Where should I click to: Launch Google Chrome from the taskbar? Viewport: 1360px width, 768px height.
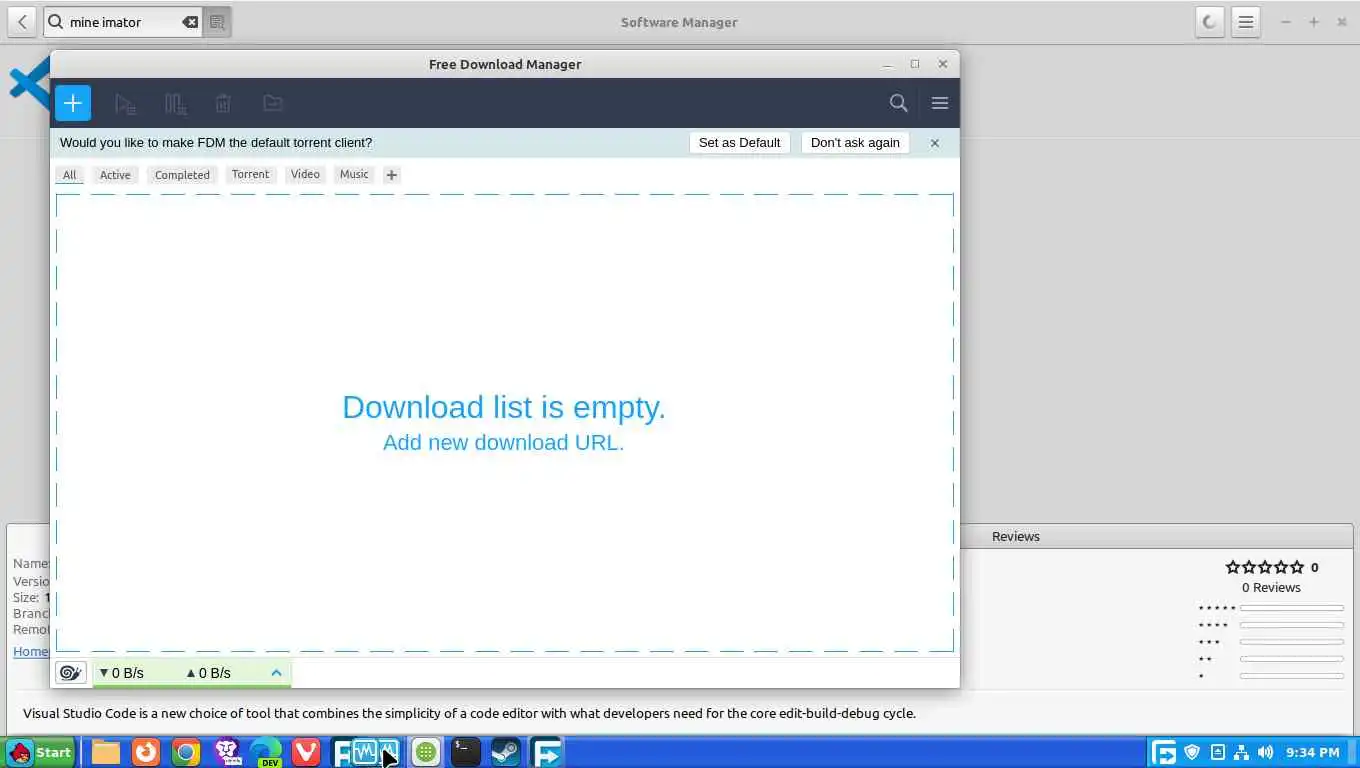point(186,752)
